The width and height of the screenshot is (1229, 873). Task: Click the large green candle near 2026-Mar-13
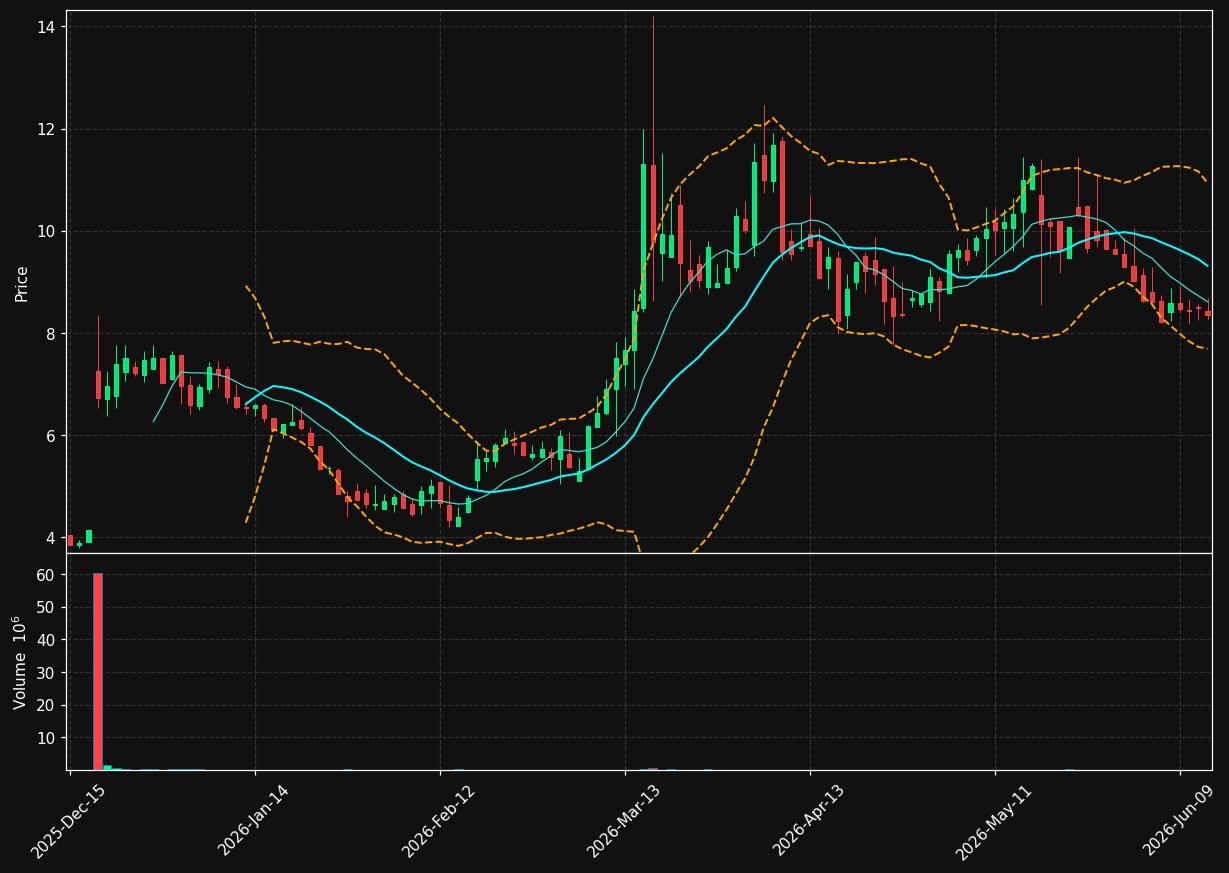644,237
